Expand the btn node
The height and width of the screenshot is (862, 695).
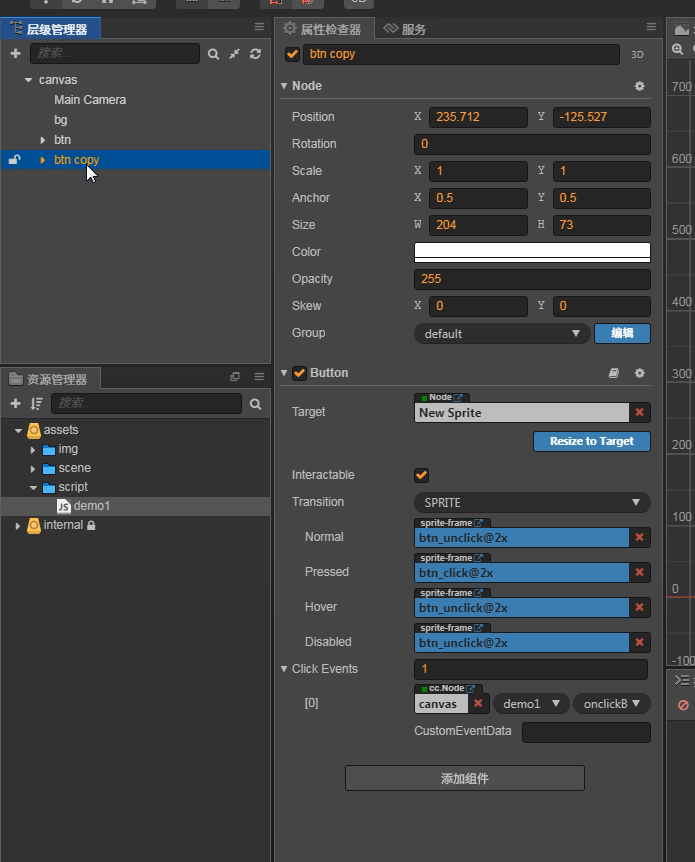click(x=43, y=140)
